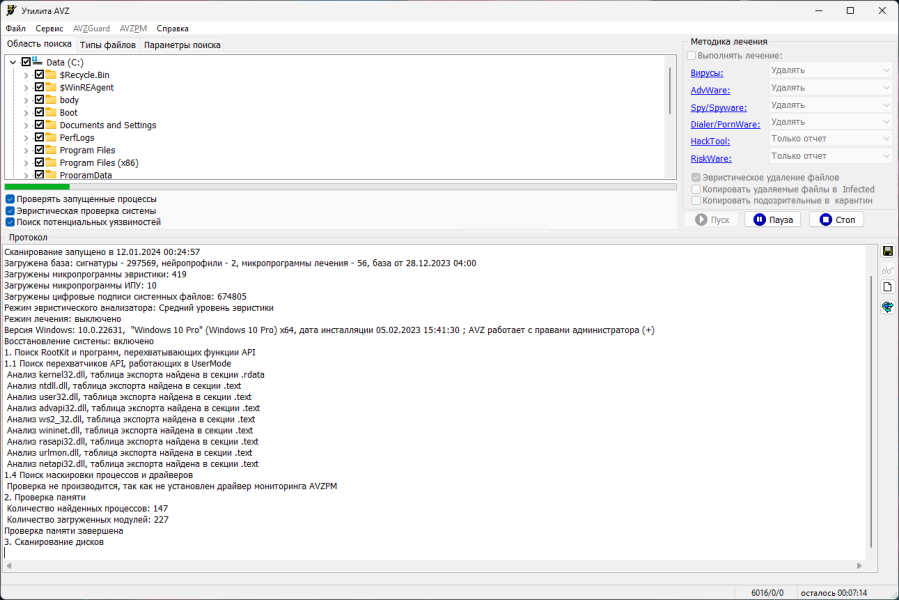The height and width of the screenshot is (600, 899).
Task: Select the 'Область поиска' tab
Action: (x=39, y=44)
